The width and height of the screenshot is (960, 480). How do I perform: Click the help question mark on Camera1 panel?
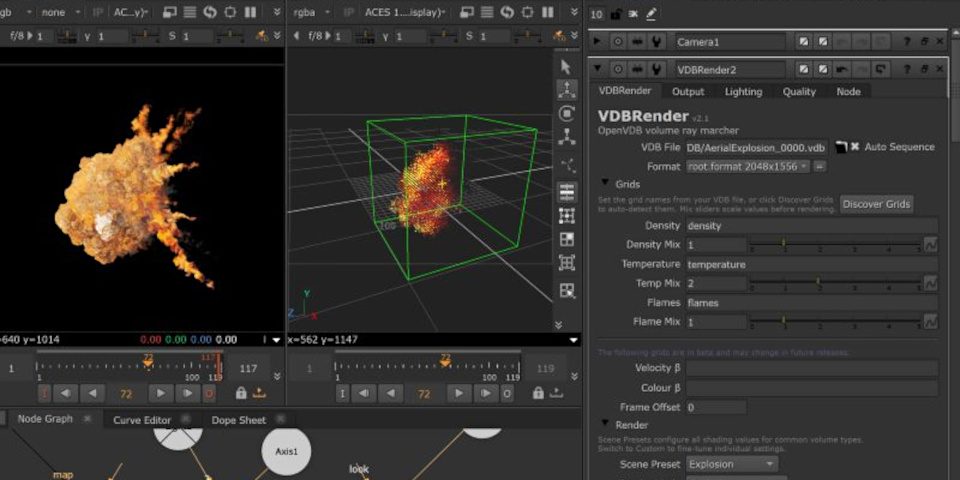[x=906, y=42]
